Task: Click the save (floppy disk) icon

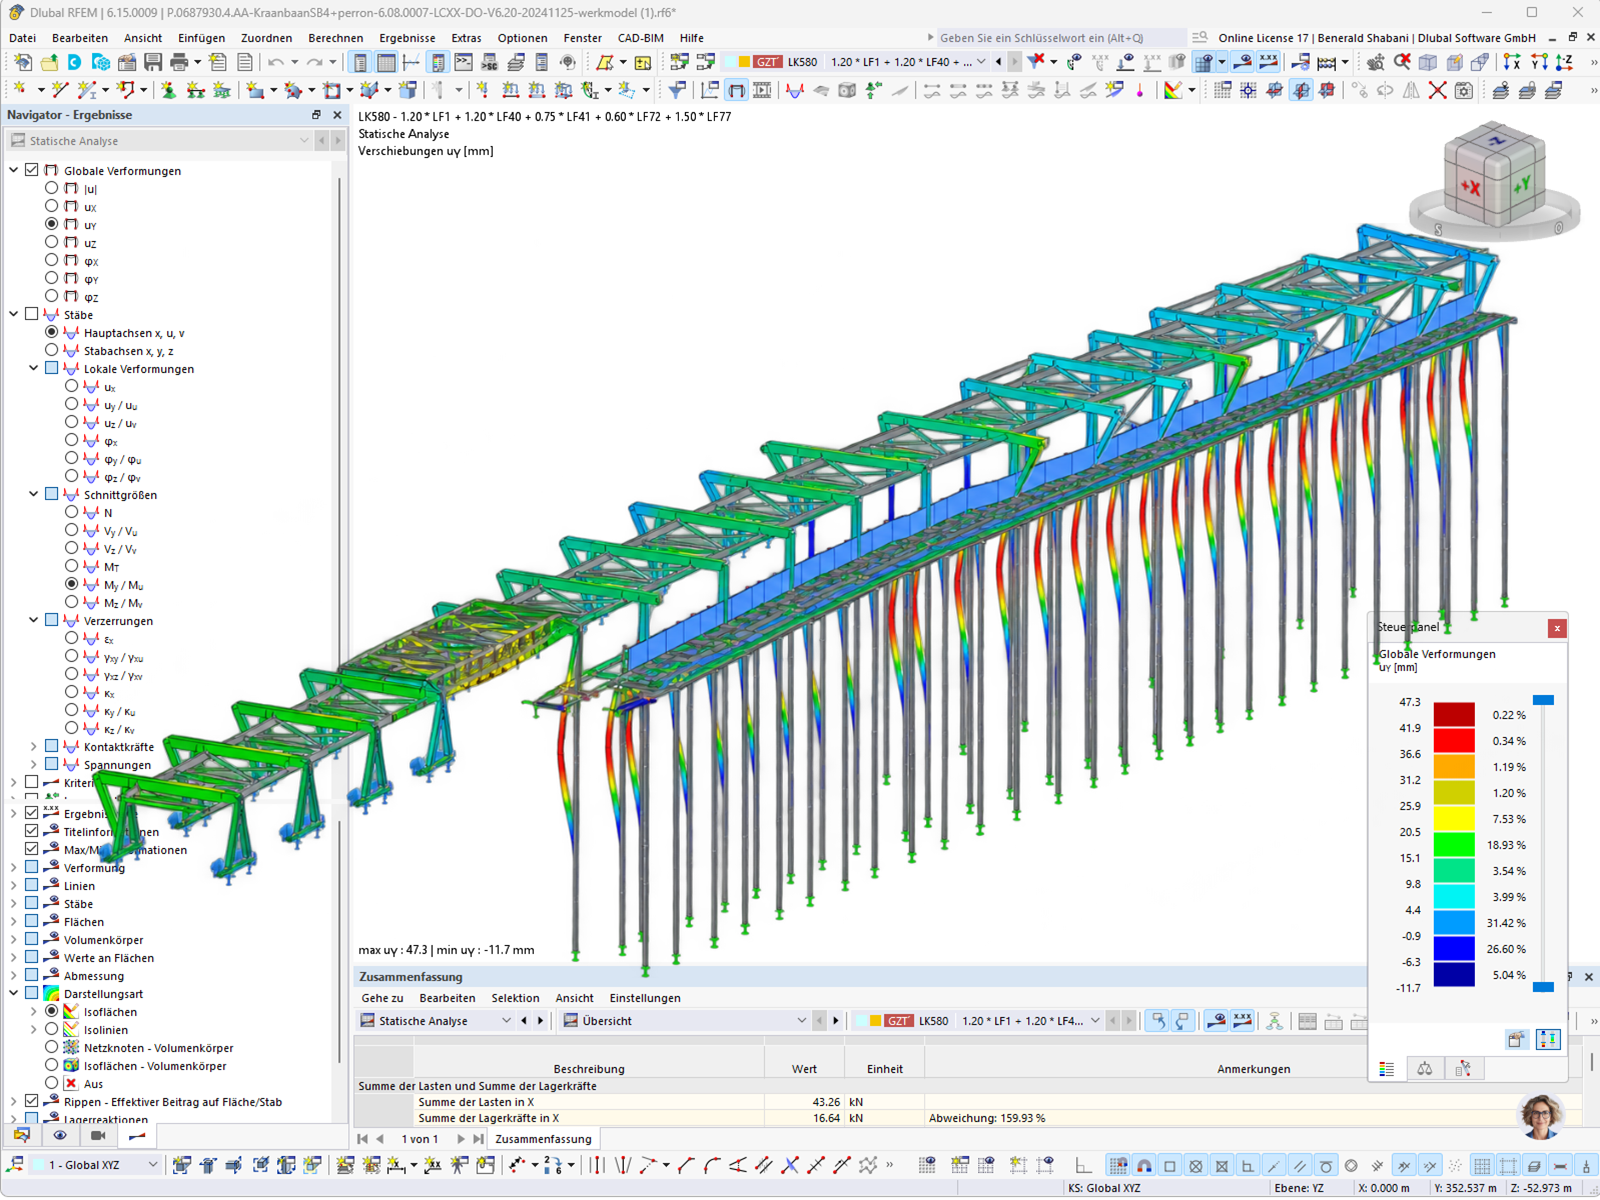Action: [x=153, y=62]
